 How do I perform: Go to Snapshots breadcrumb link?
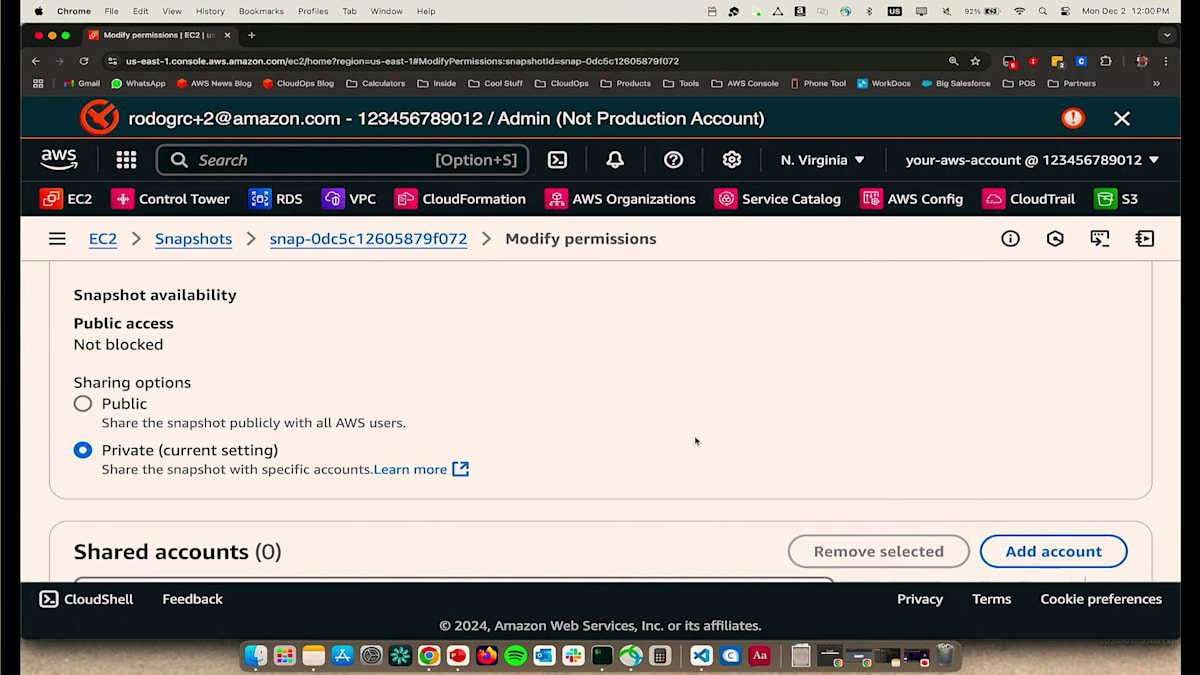(x=193, y=239)
